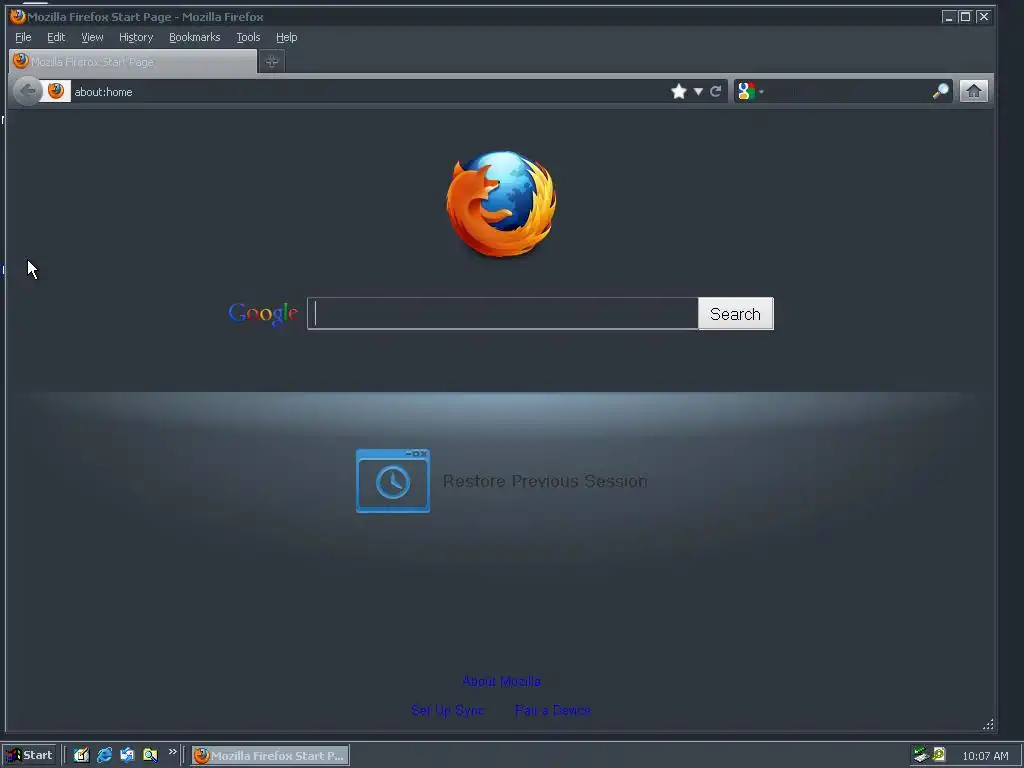Open the About Mozilla link
Screen dimensions: 1024x768
click(x=501, y=681)
